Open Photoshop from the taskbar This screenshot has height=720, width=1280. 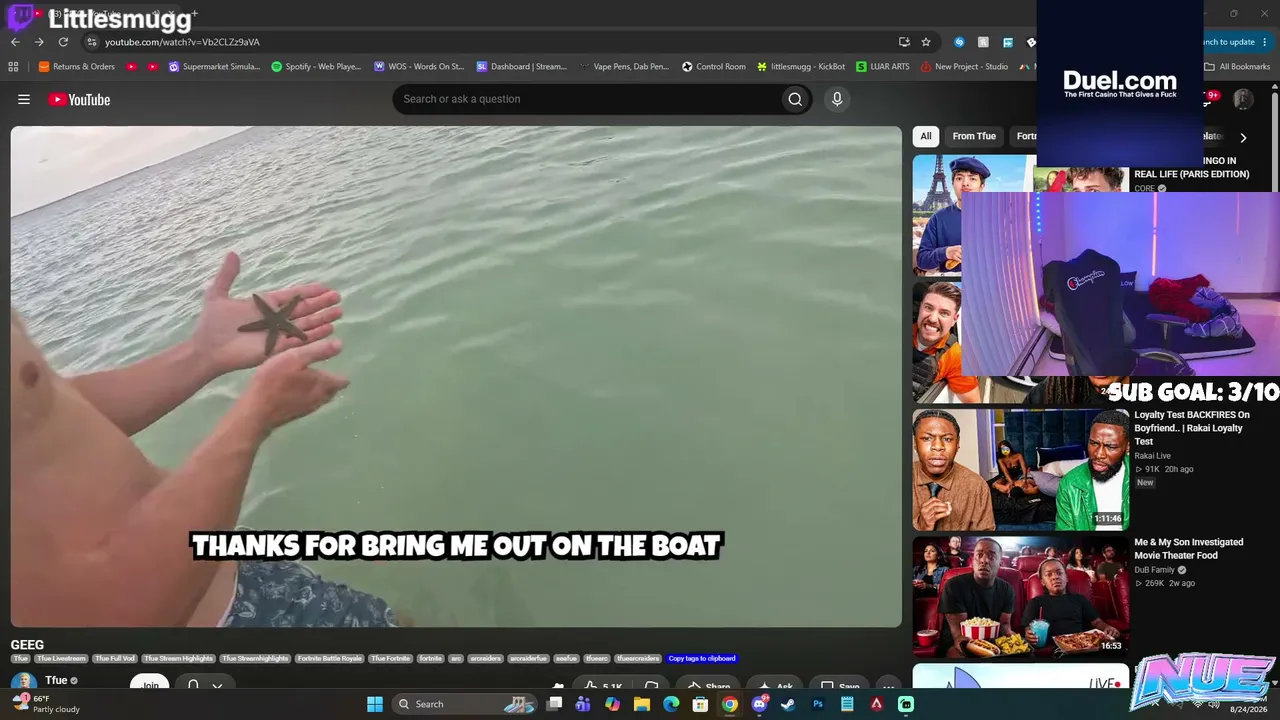[818, 704]
